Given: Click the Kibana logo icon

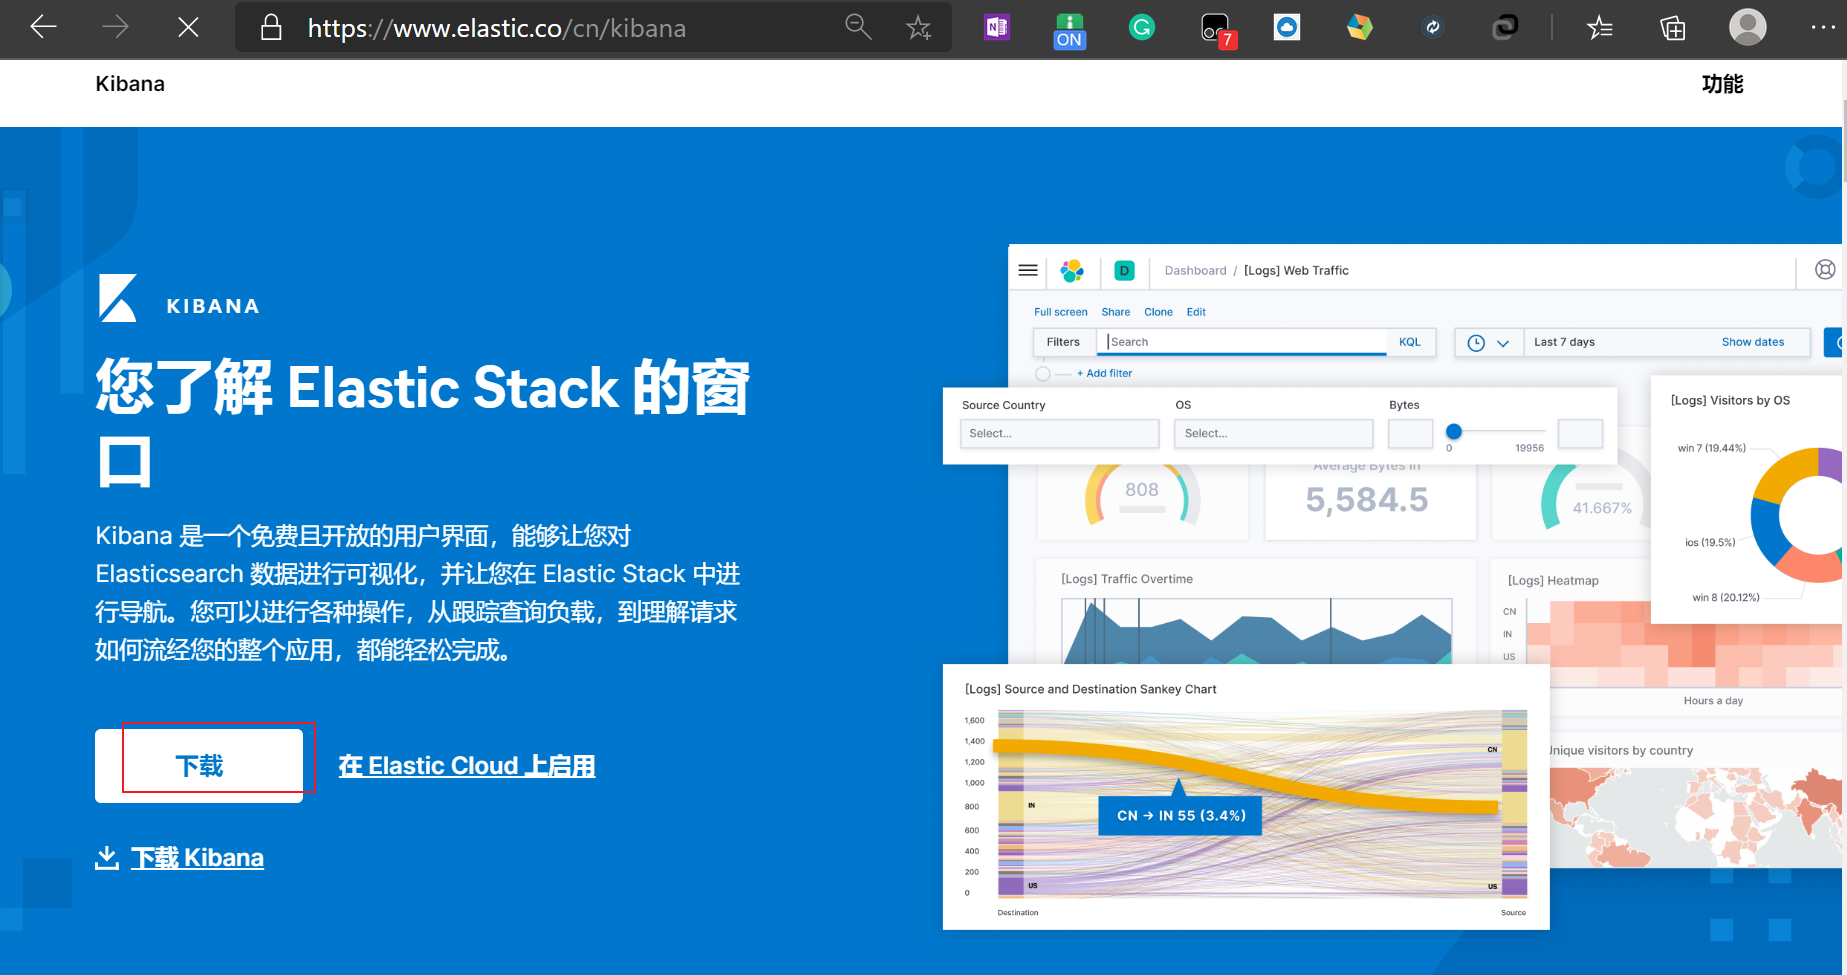Looking at the screenshot, I should 118,298.
